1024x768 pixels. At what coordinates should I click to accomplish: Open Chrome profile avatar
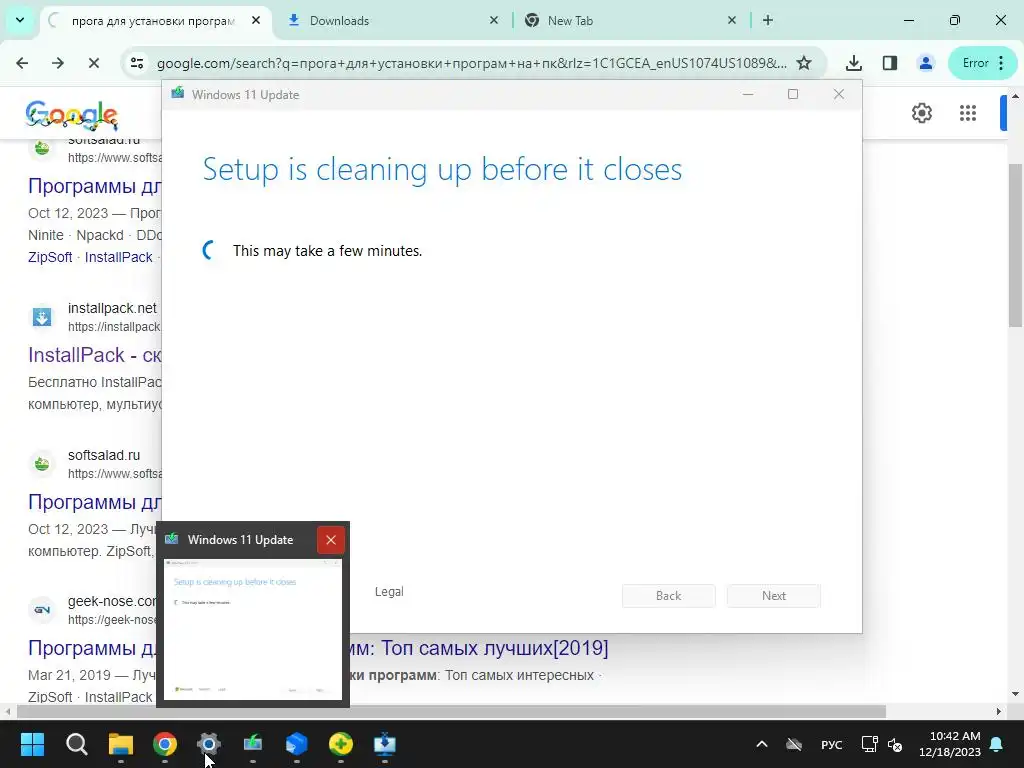pyautogui.click(x=925, y=63)
